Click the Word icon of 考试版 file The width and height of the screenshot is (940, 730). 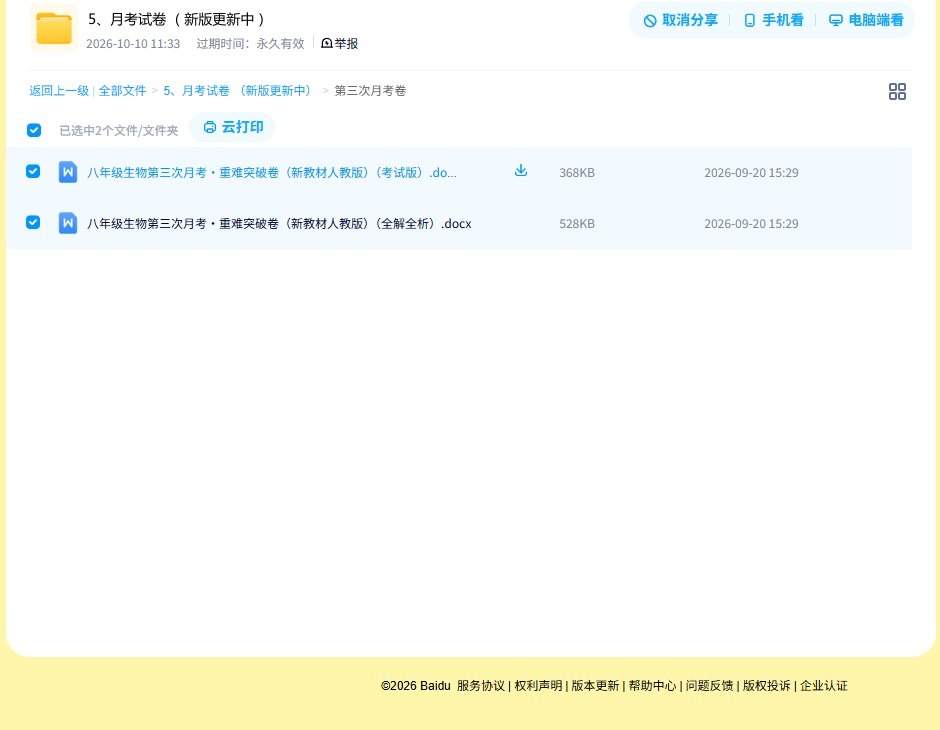pyautogui.click(x=68, y=172)
